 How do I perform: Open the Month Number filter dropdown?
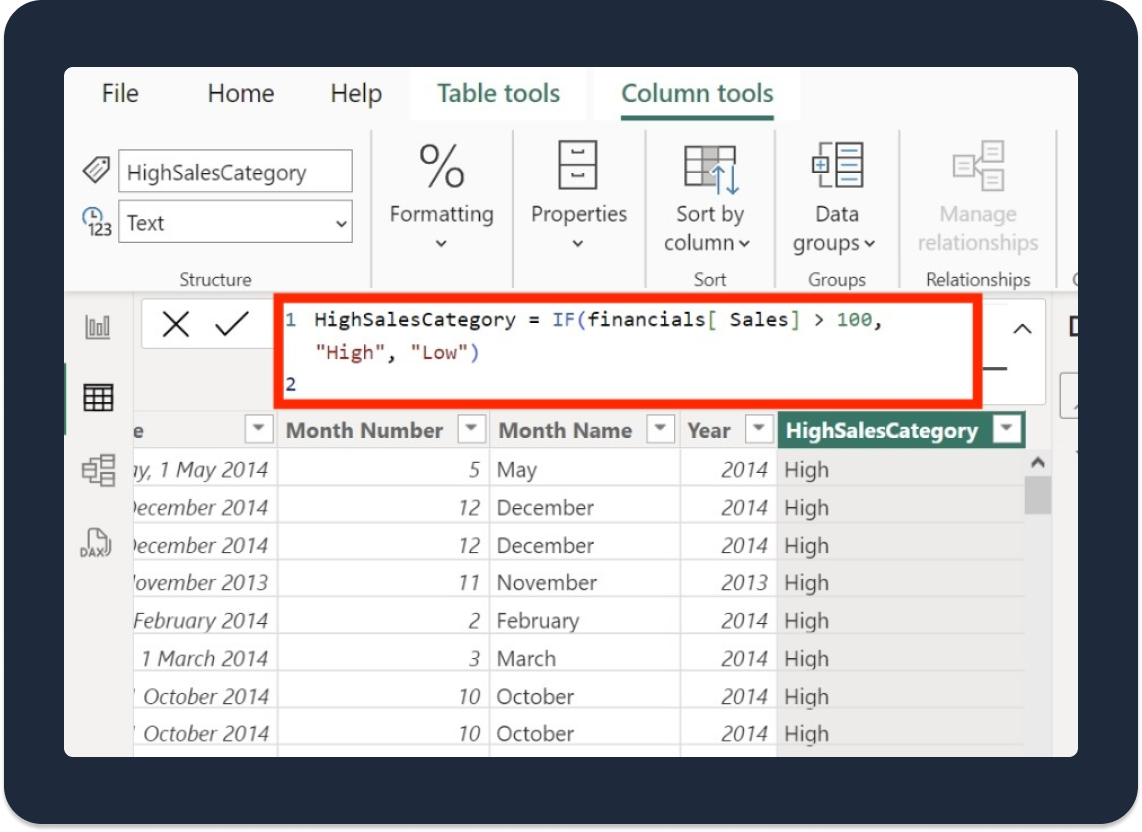coord(470,429)
